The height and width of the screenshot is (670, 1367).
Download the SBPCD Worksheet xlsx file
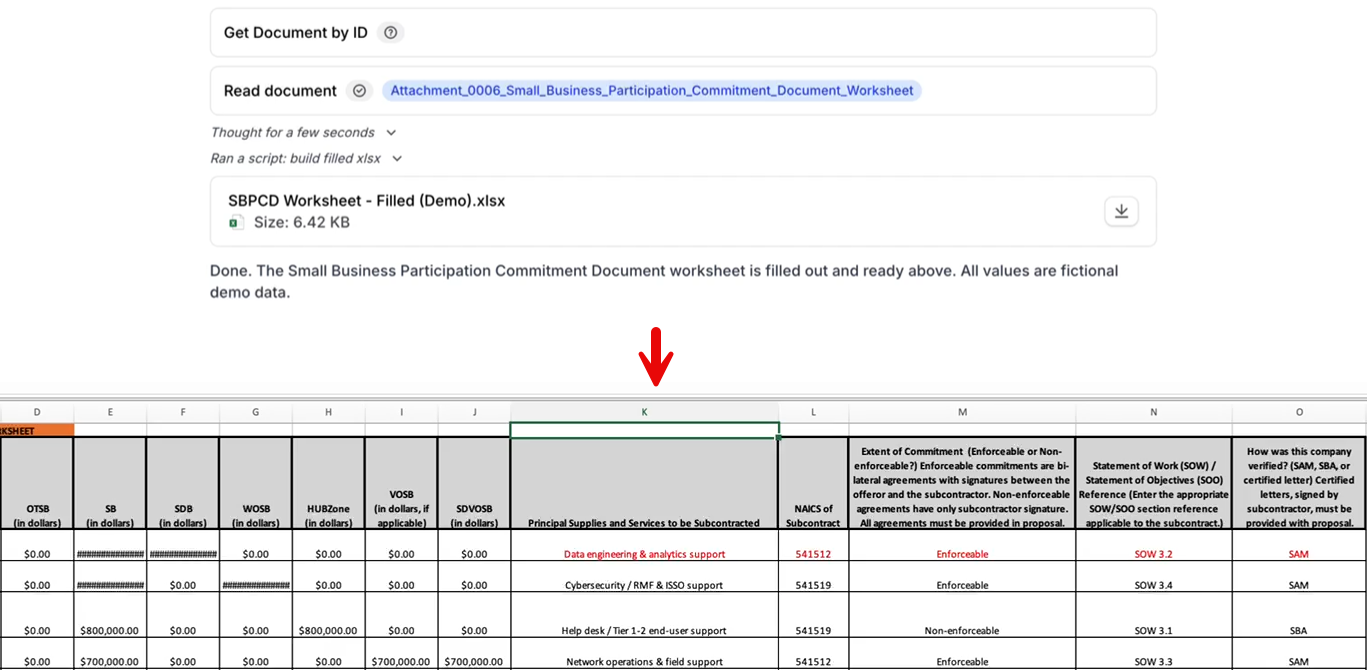[1121, 211]
